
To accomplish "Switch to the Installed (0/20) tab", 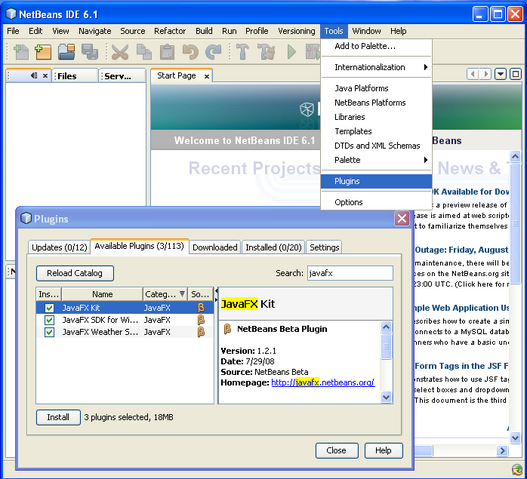I will coord(273,247).
